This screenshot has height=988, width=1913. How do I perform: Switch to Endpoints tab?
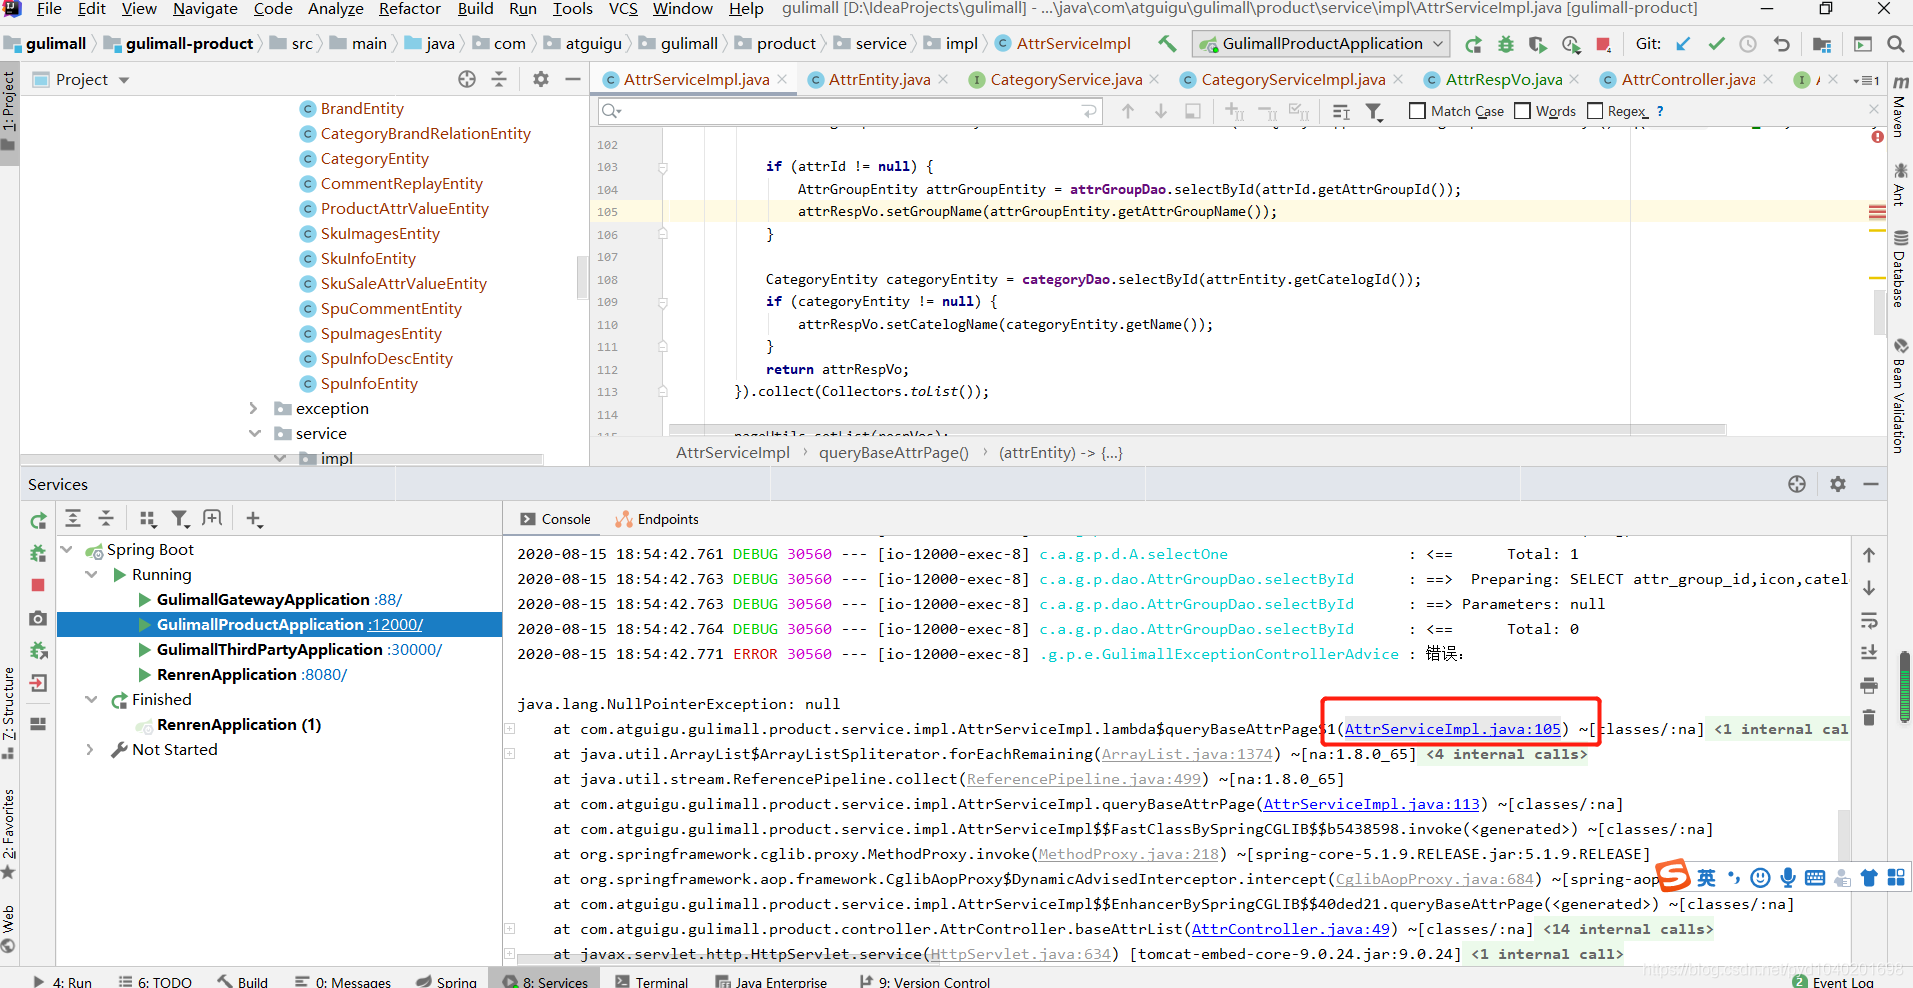tap(657, 519)
